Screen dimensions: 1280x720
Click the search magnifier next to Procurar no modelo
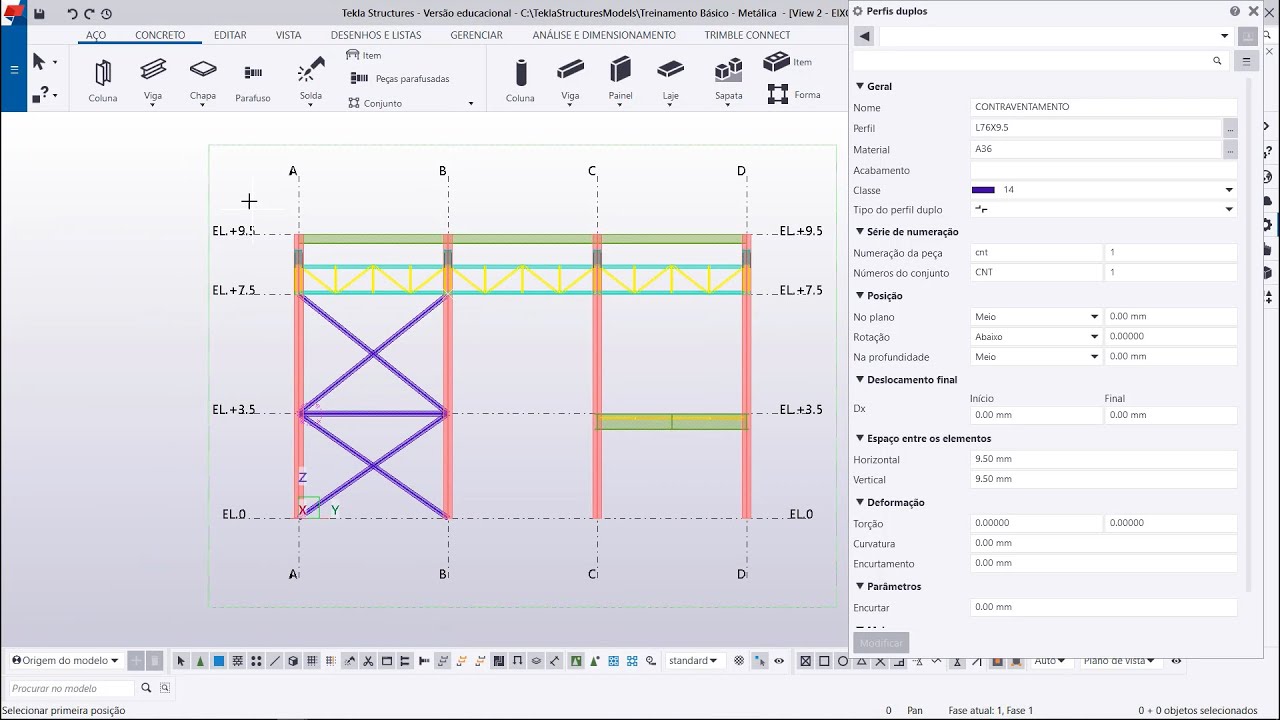(146, 688)
